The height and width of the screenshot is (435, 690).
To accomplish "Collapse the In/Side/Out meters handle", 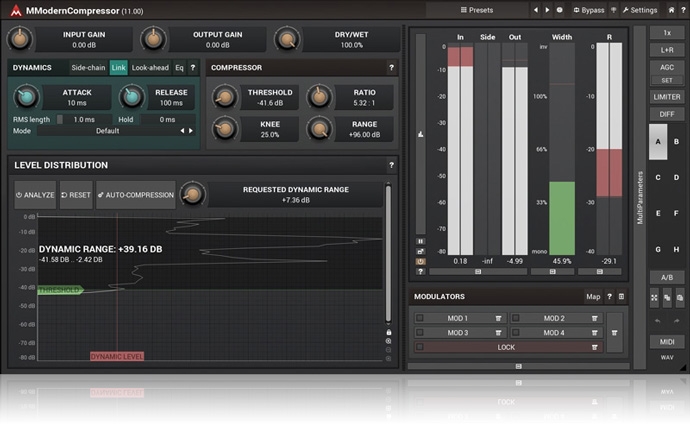I will click(x=478, y=272).
